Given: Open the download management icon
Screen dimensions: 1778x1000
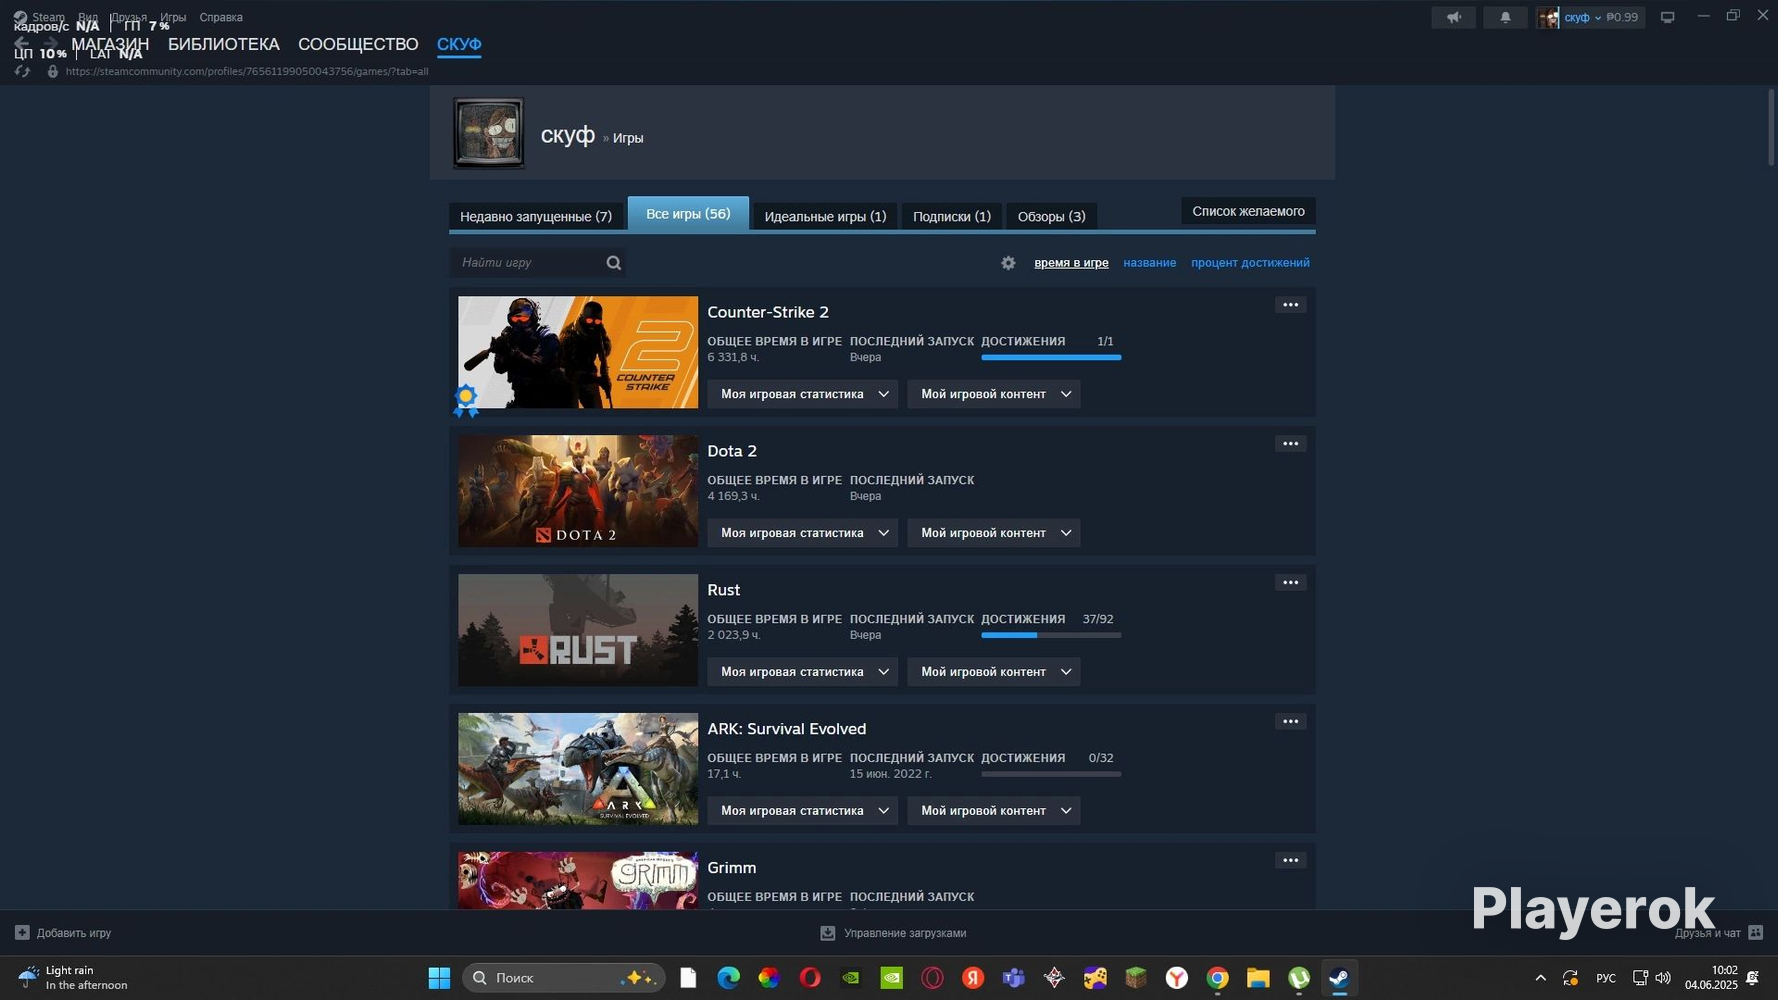Looking at the screenshot, I should (828, 933).
